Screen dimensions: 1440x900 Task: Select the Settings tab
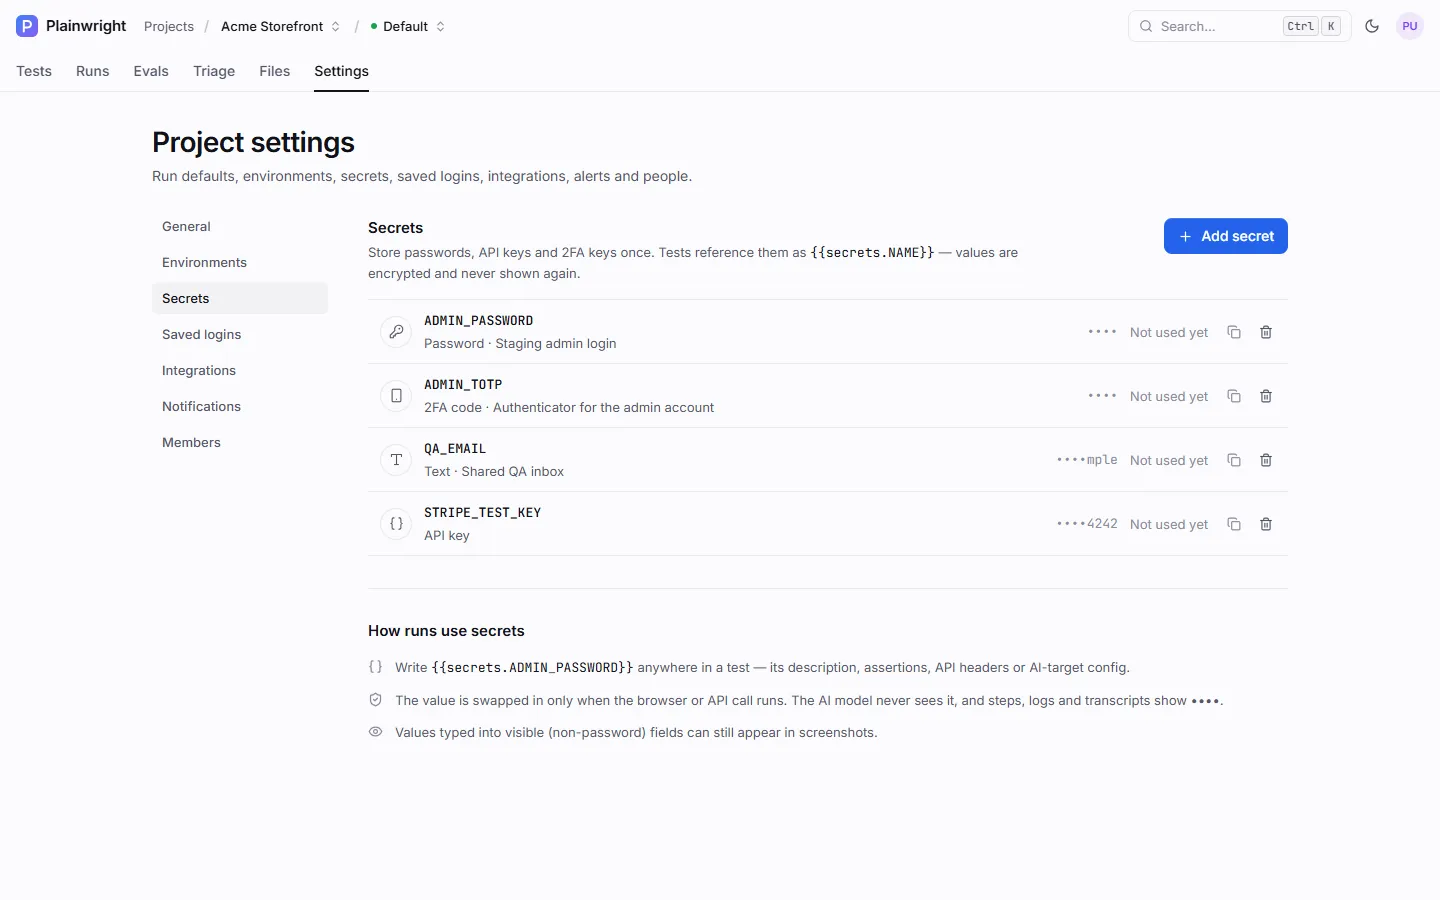(341, 71)
